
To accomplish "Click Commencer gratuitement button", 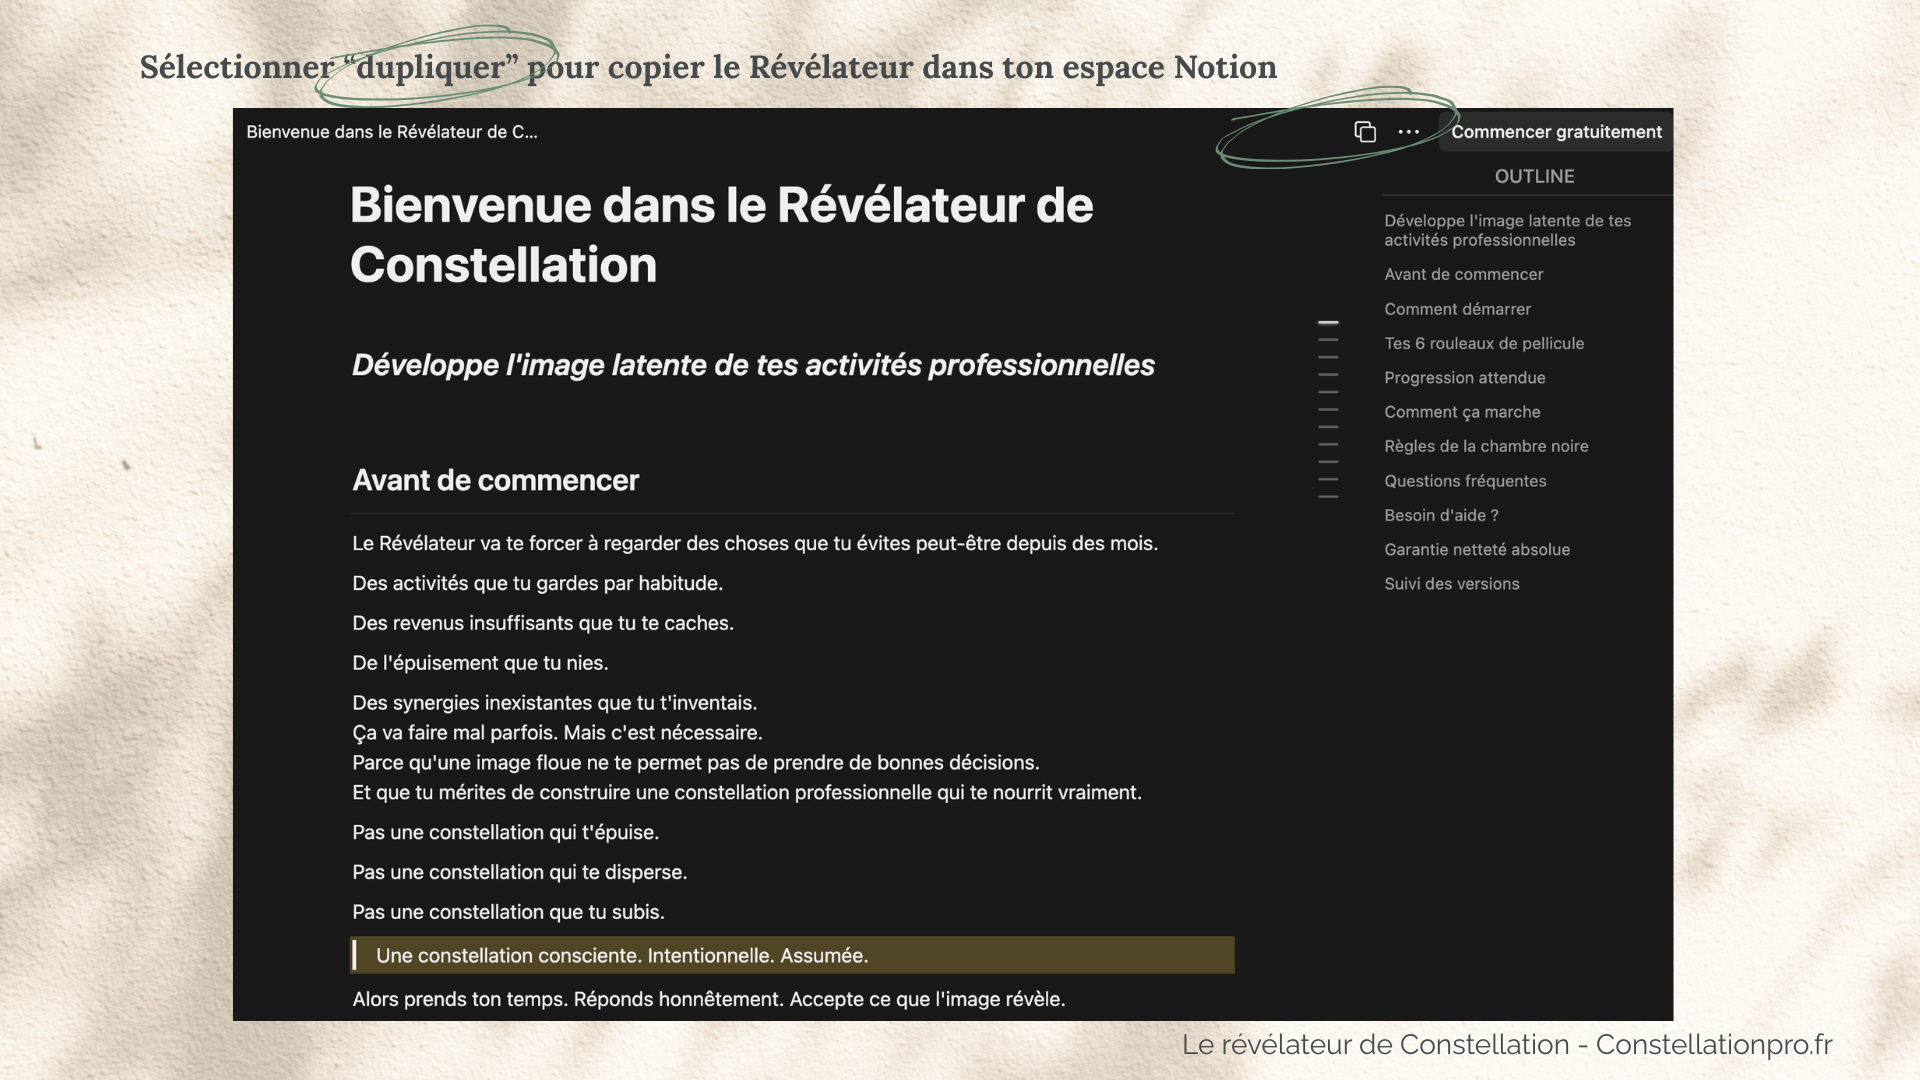I will click(x=1555, y=132).
